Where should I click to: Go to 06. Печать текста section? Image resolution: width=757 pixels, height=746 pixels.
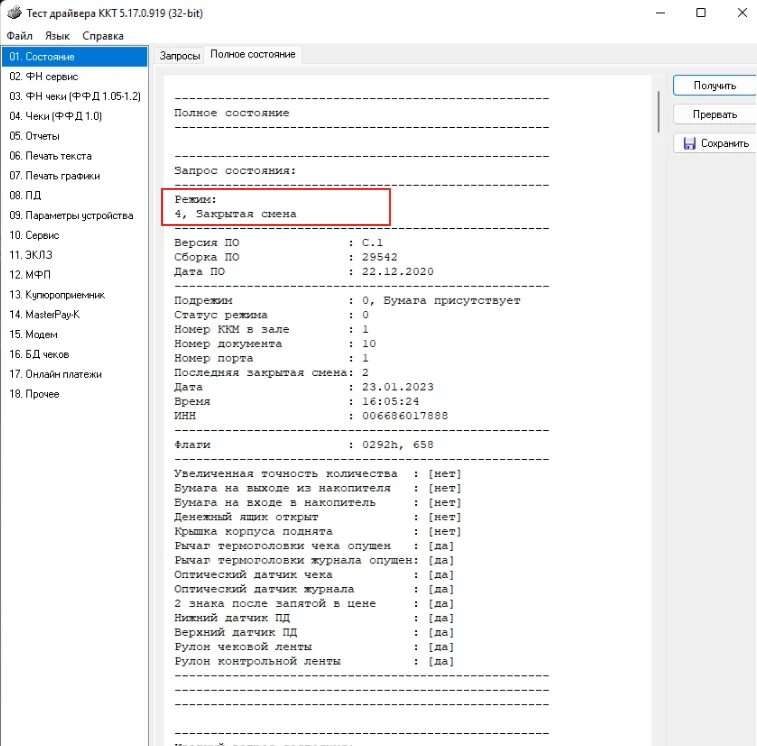point(75,156)
